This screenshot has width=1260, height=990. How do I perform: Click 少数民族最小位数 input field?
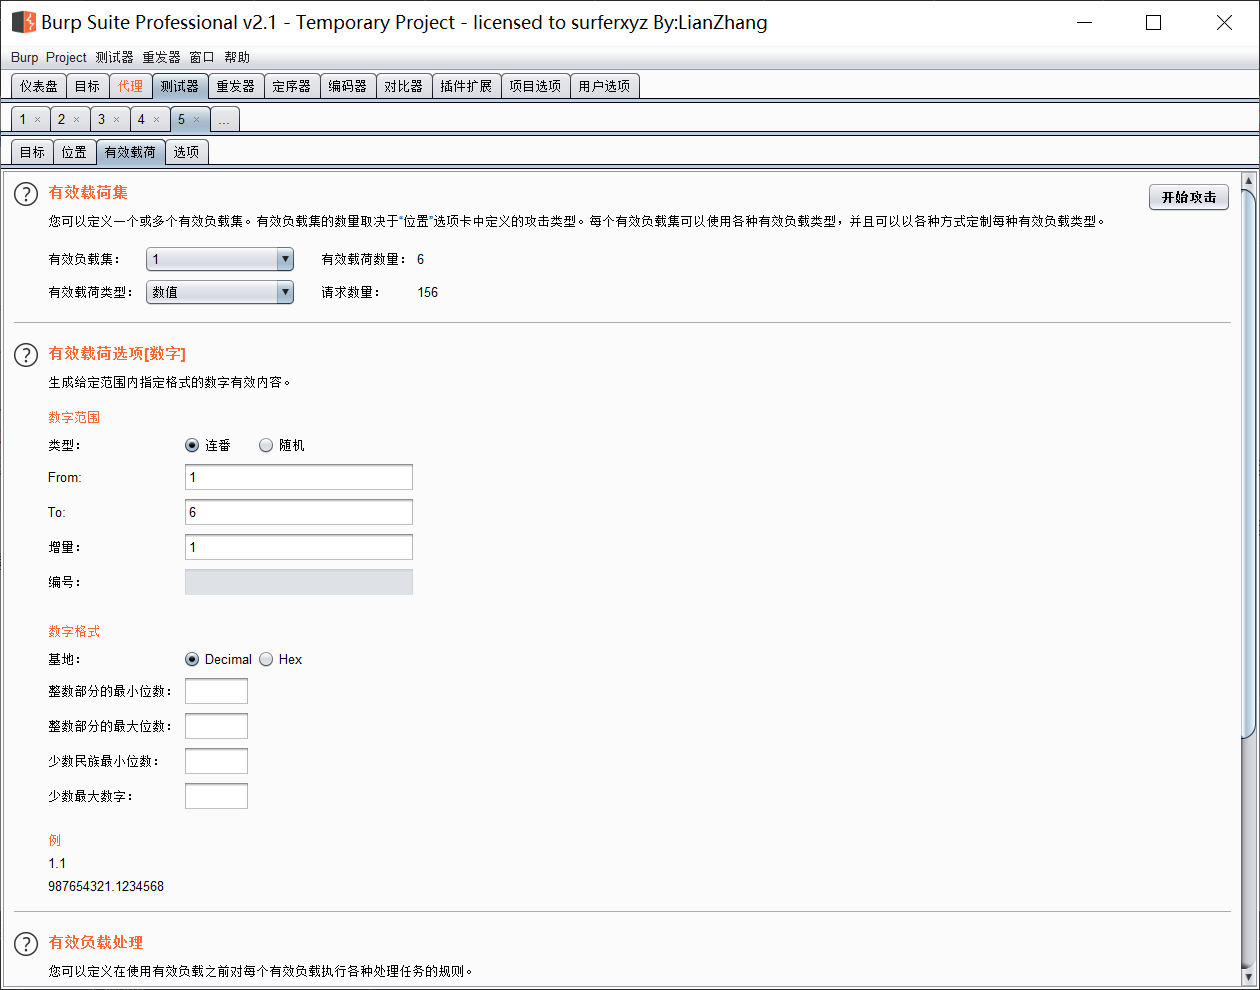point(216,761)
